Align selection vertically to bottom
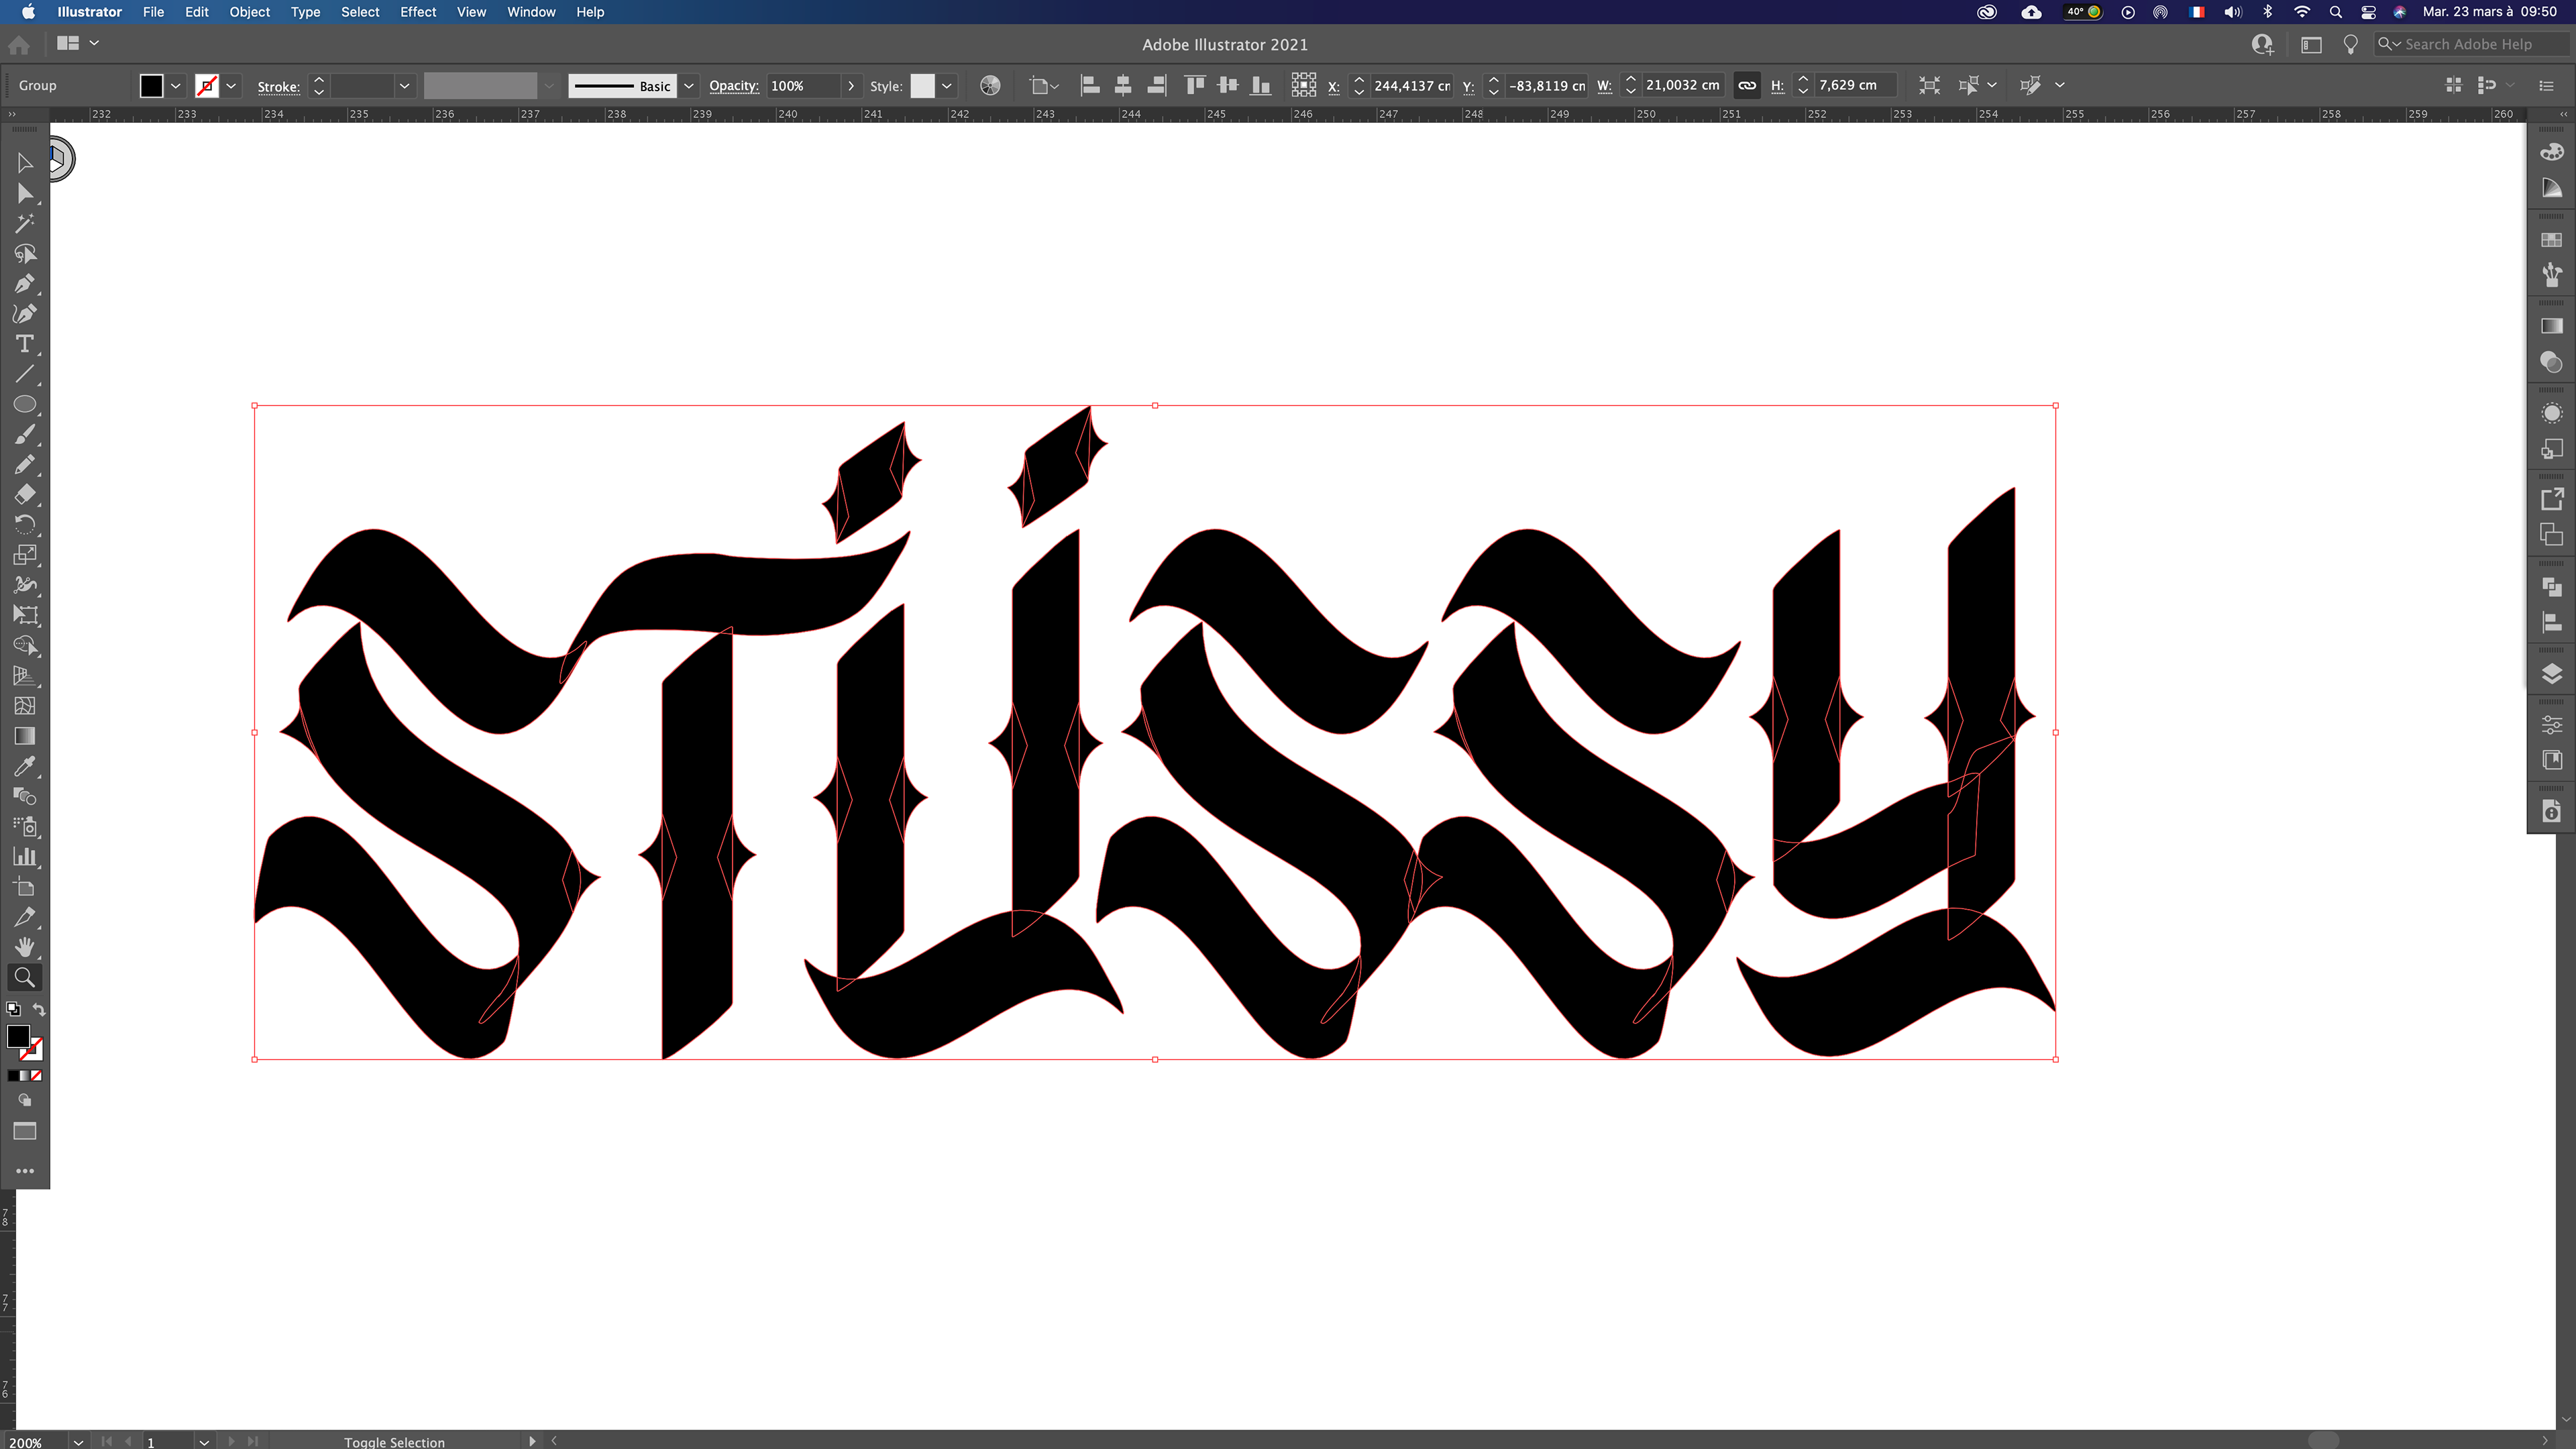Screen dimensions: 2576x1449 click(x=1261, y=86)
